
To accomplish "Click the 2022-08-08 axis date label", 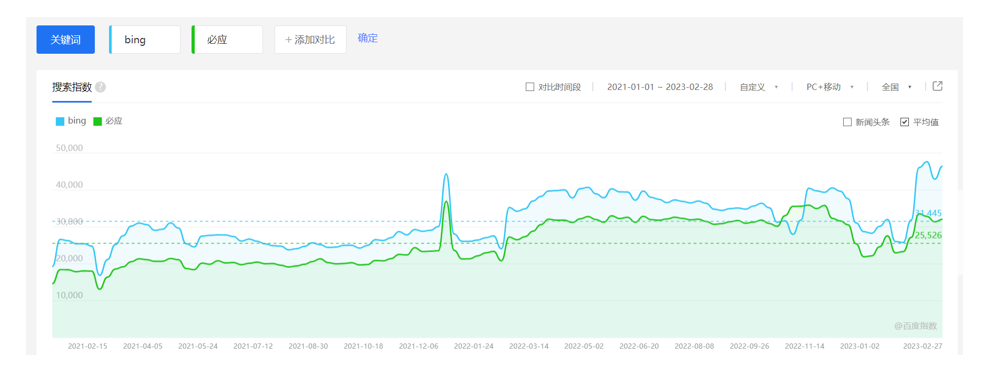I will tap(695, 345).
